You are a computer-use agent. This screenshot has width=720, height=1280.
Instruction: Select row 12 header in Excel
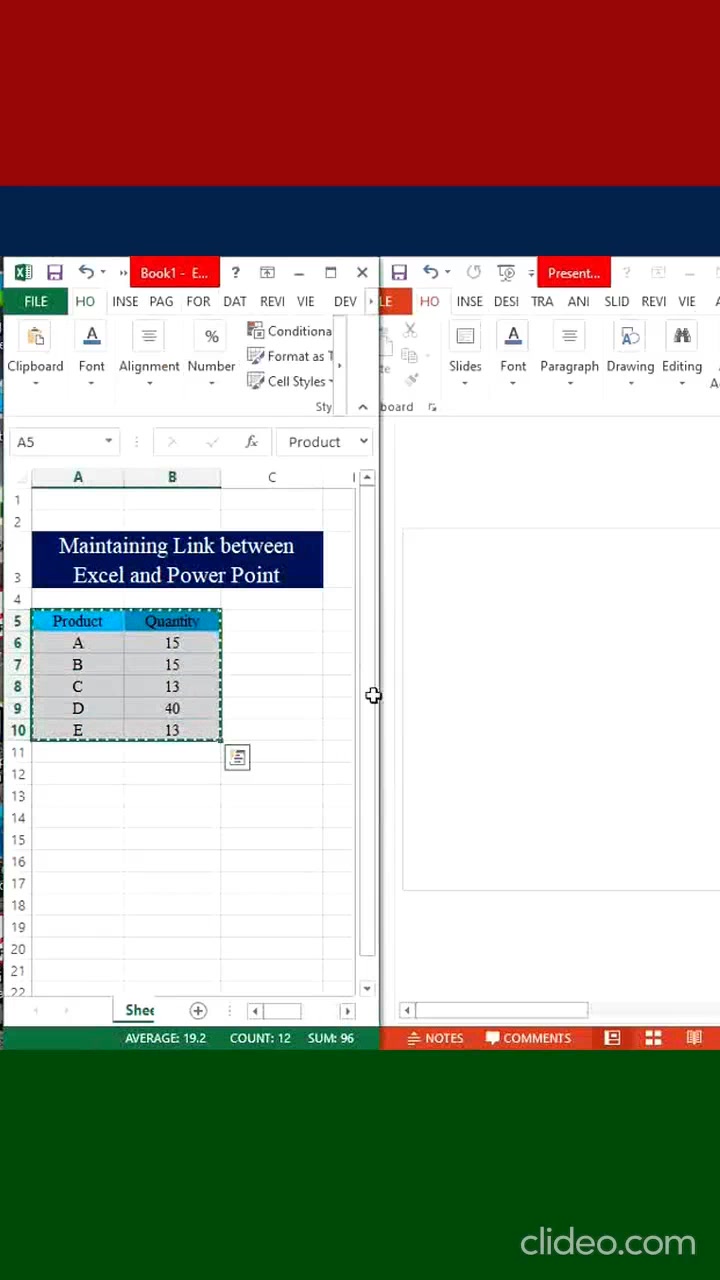click(x=17, y=774)
